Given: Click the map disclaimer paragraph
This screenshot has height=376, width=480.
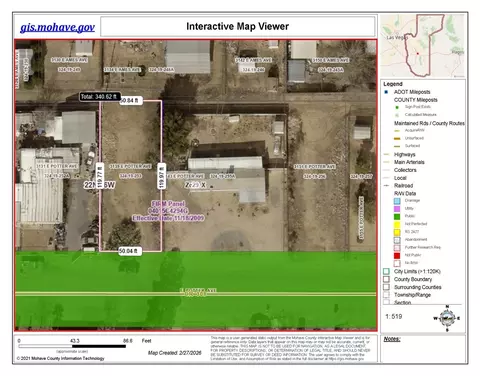Looking at the screenshot, I should click(290, 348).
